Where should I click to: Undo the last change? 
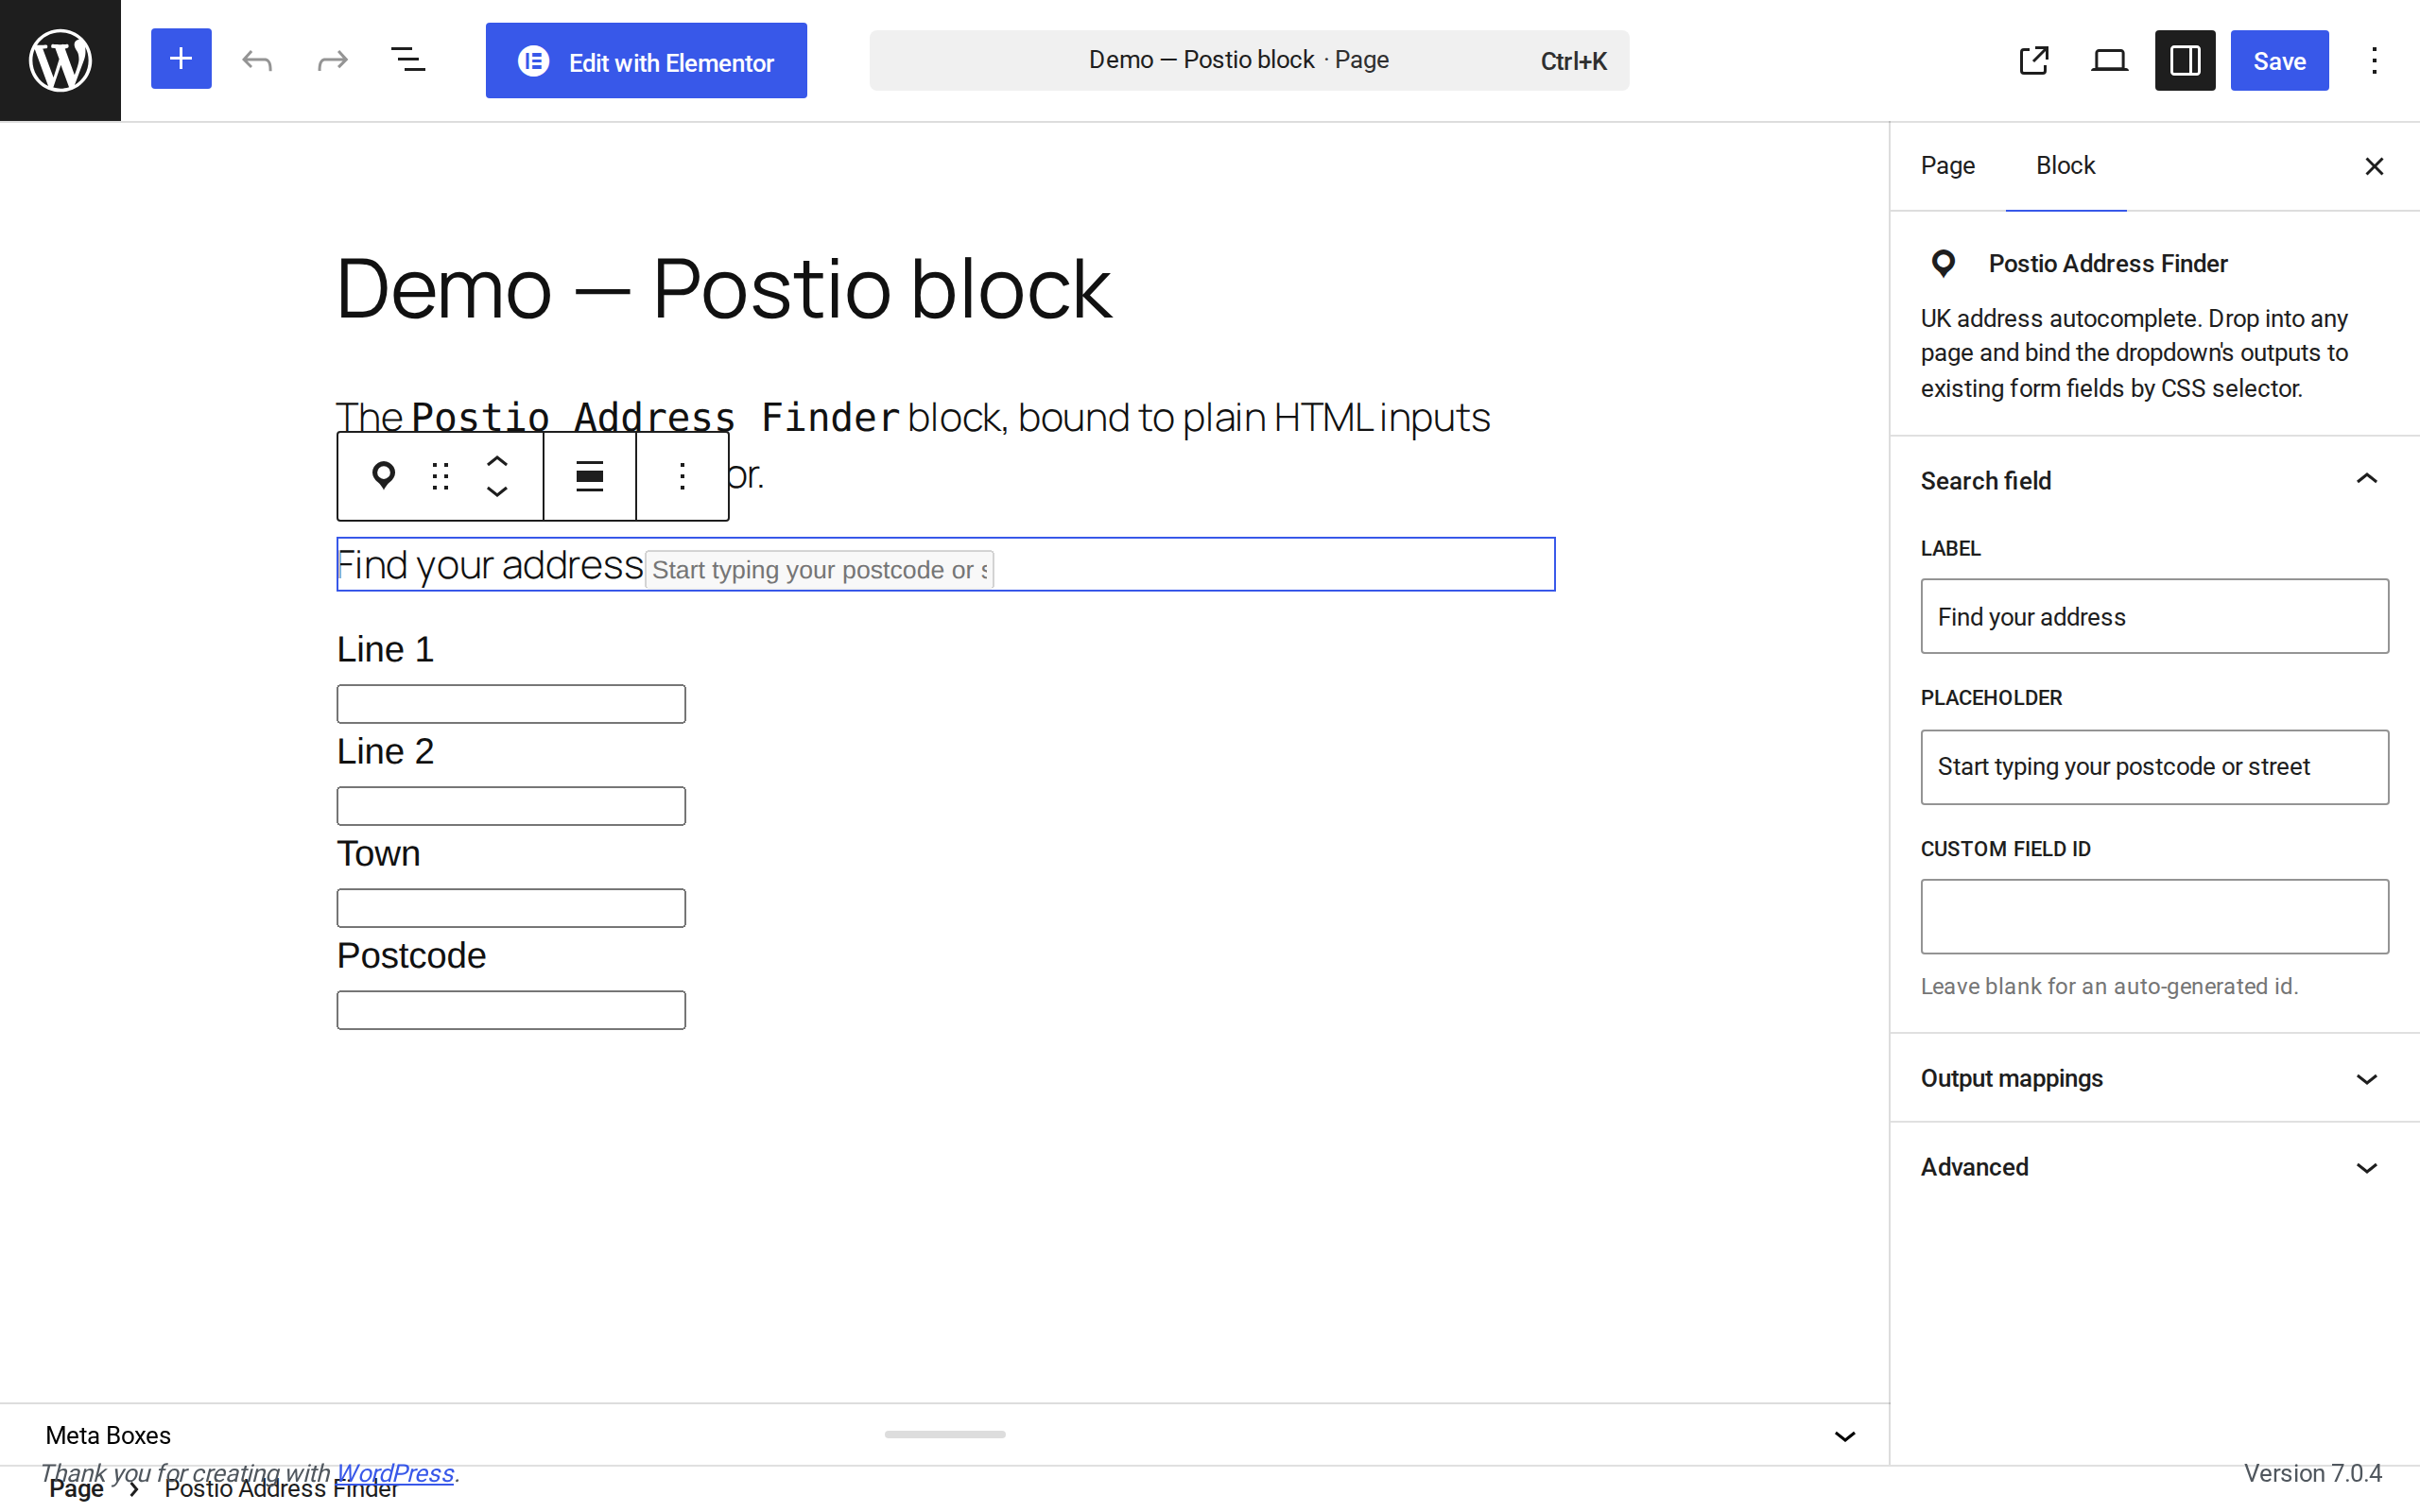click(257, 60)
